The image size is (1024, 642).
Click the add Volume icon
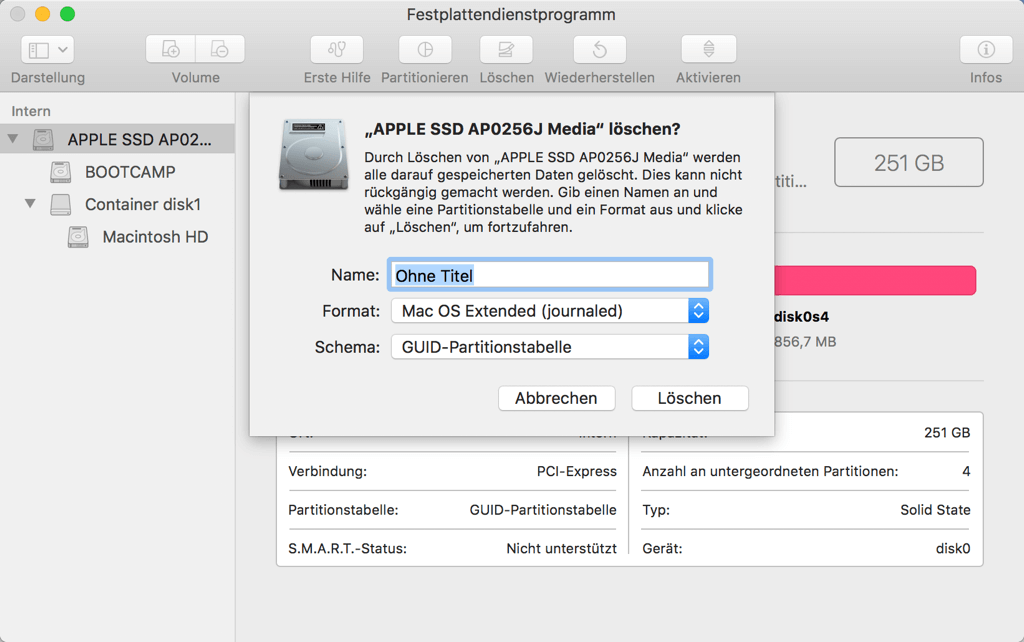(170, 50)
